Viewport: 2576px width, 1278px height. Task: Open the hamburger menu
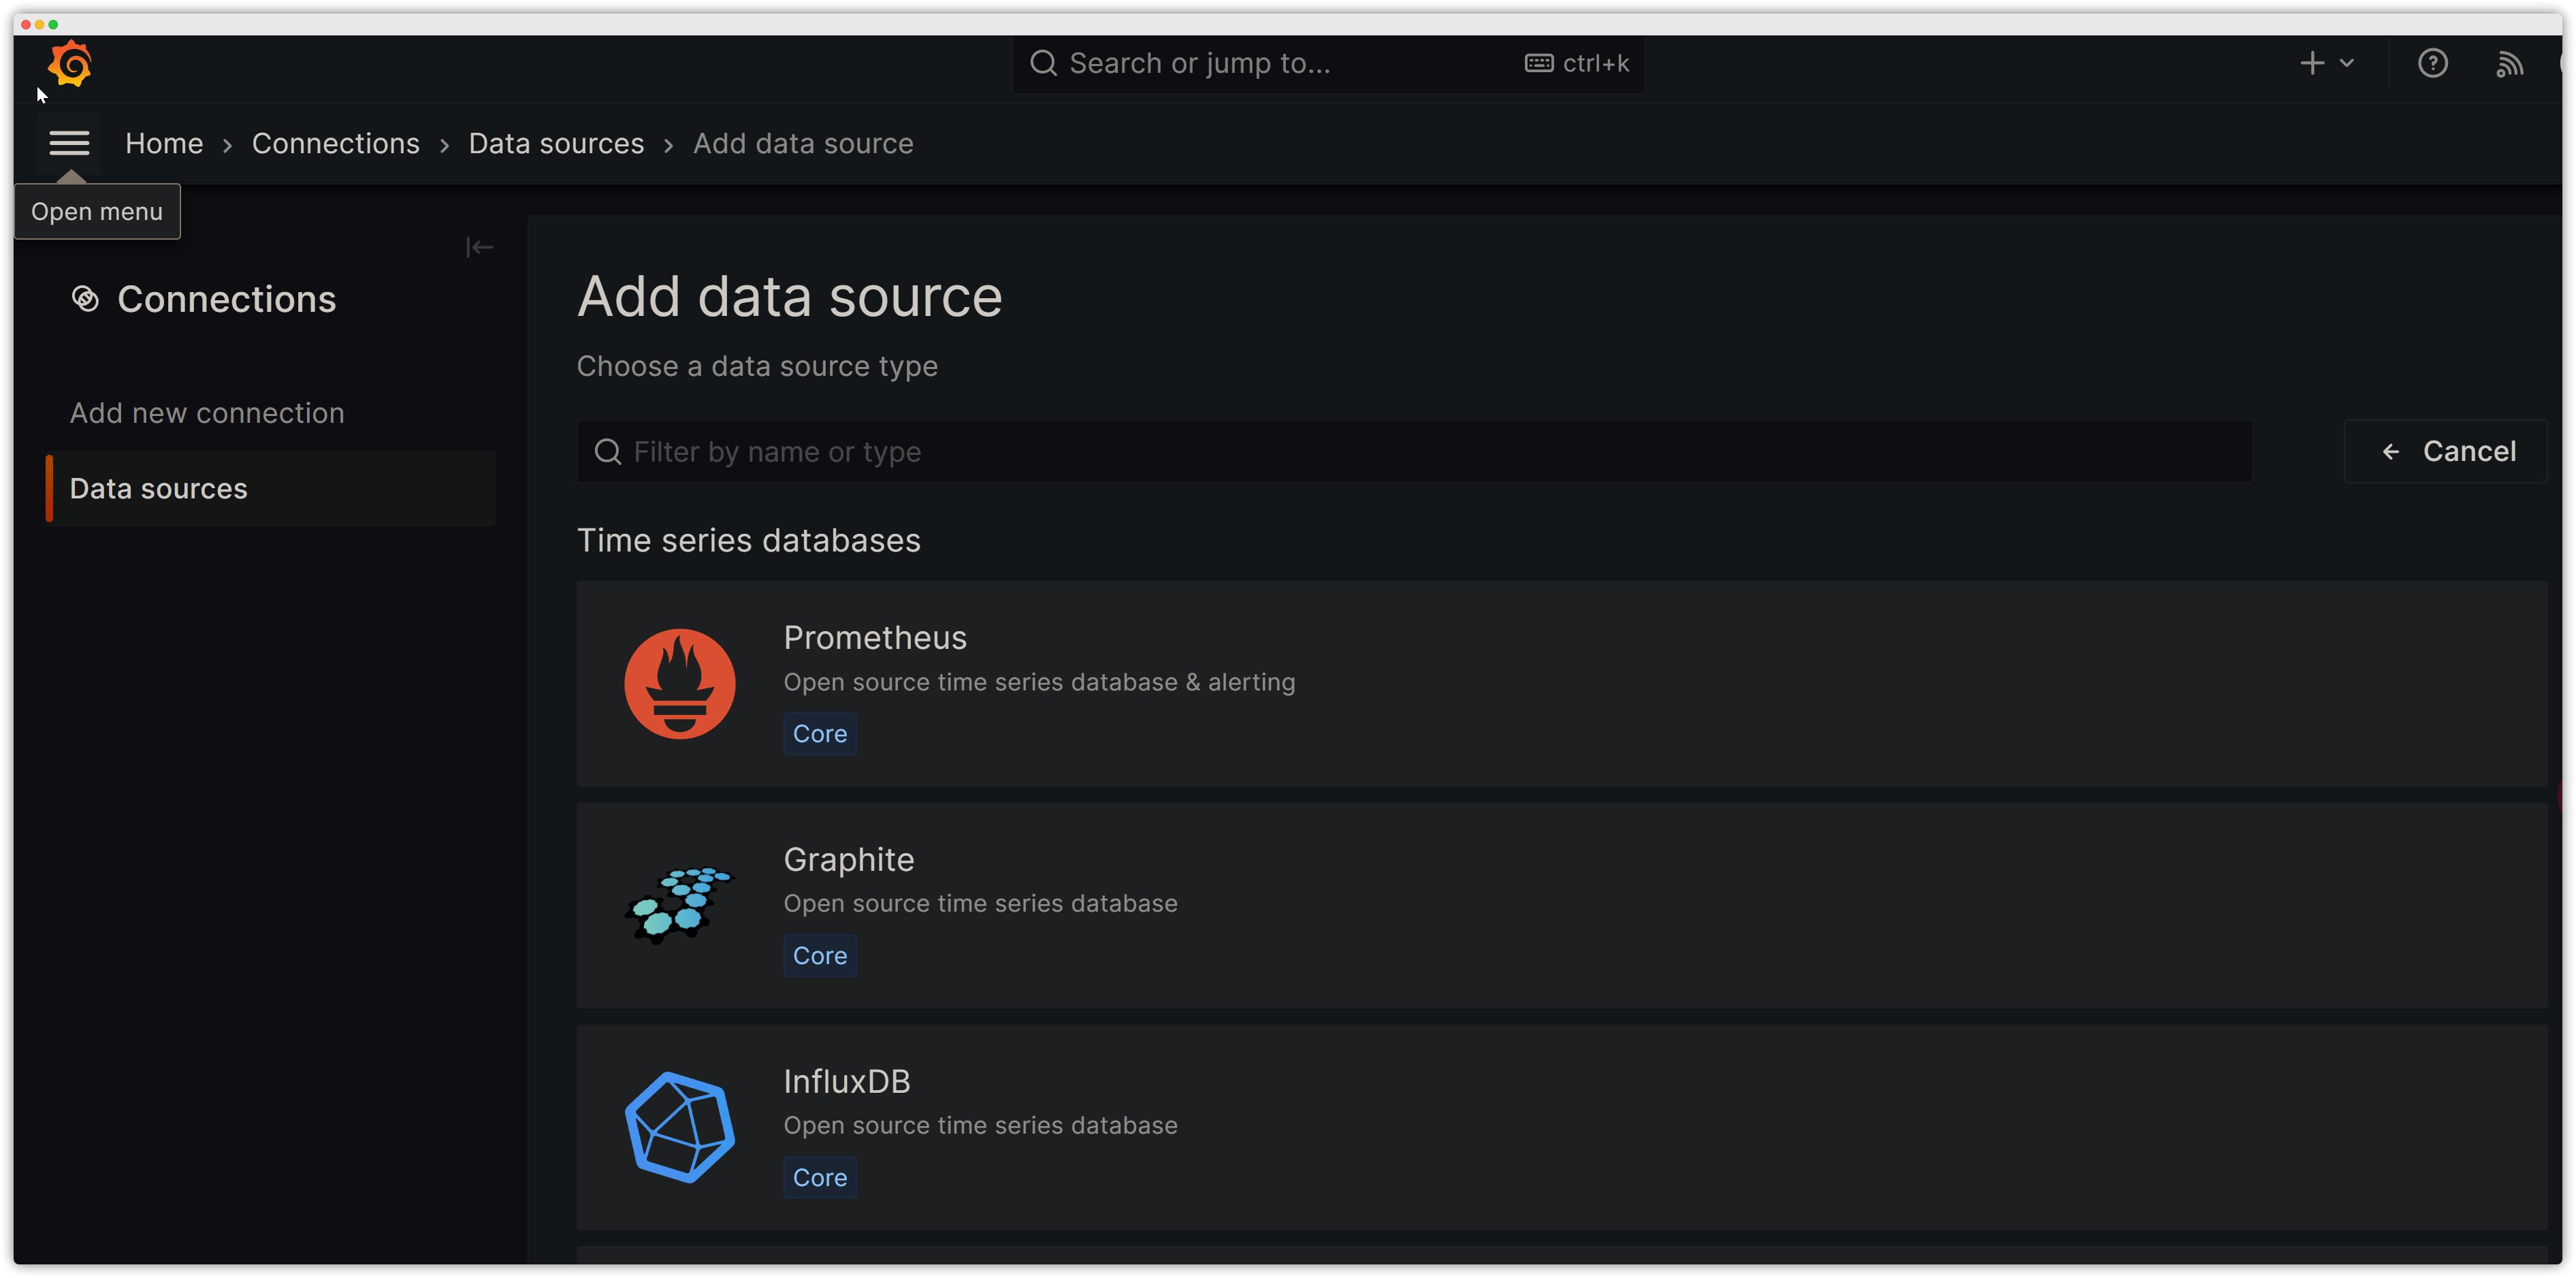click(x=69, y=143)
